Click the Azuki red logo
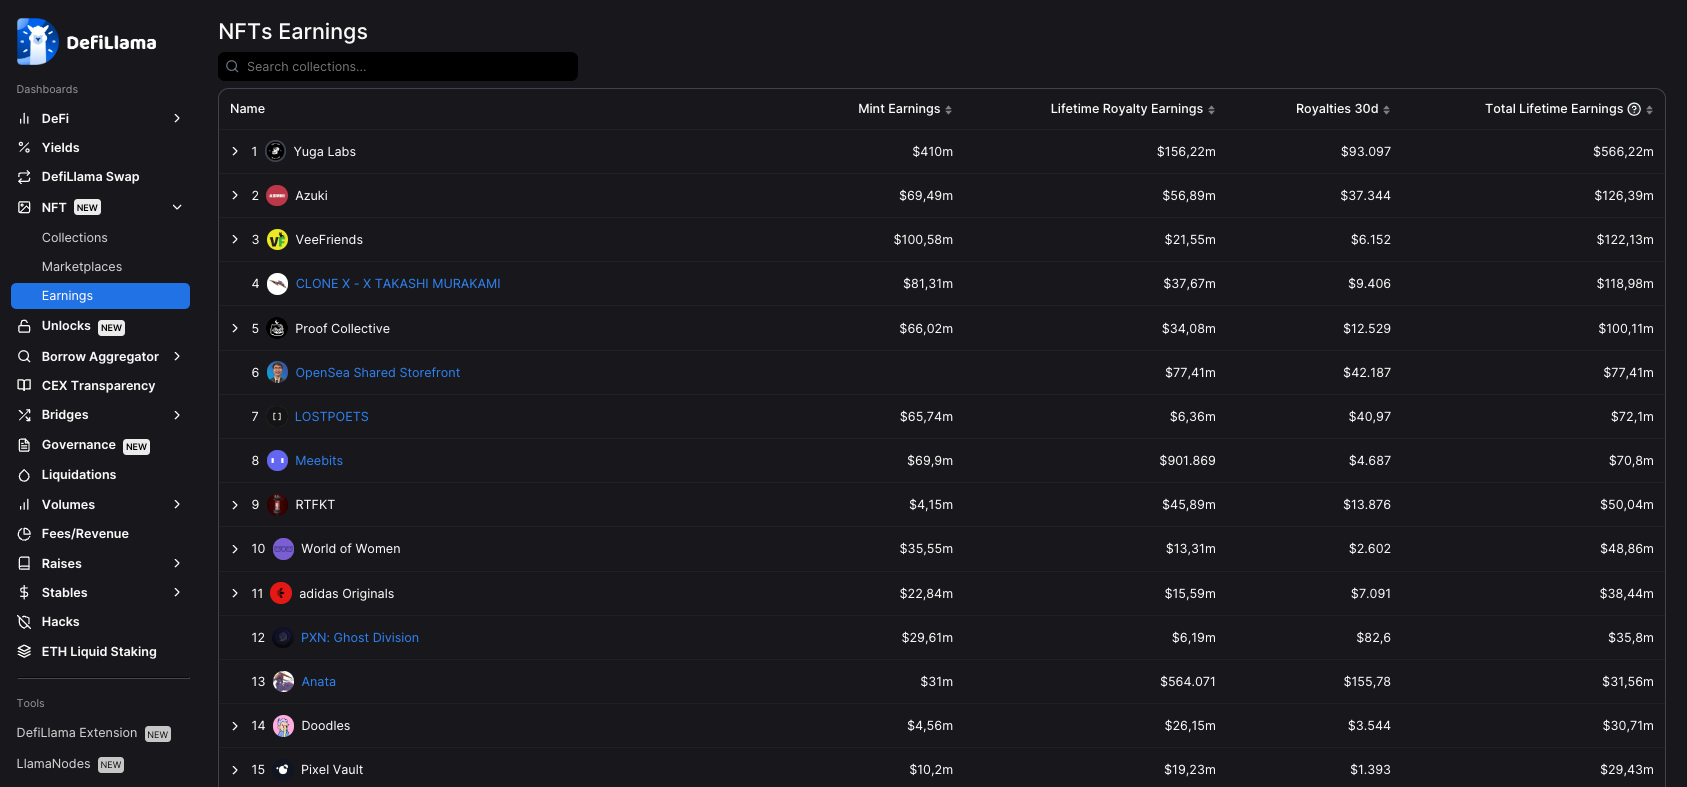 [x=277, y=196]
